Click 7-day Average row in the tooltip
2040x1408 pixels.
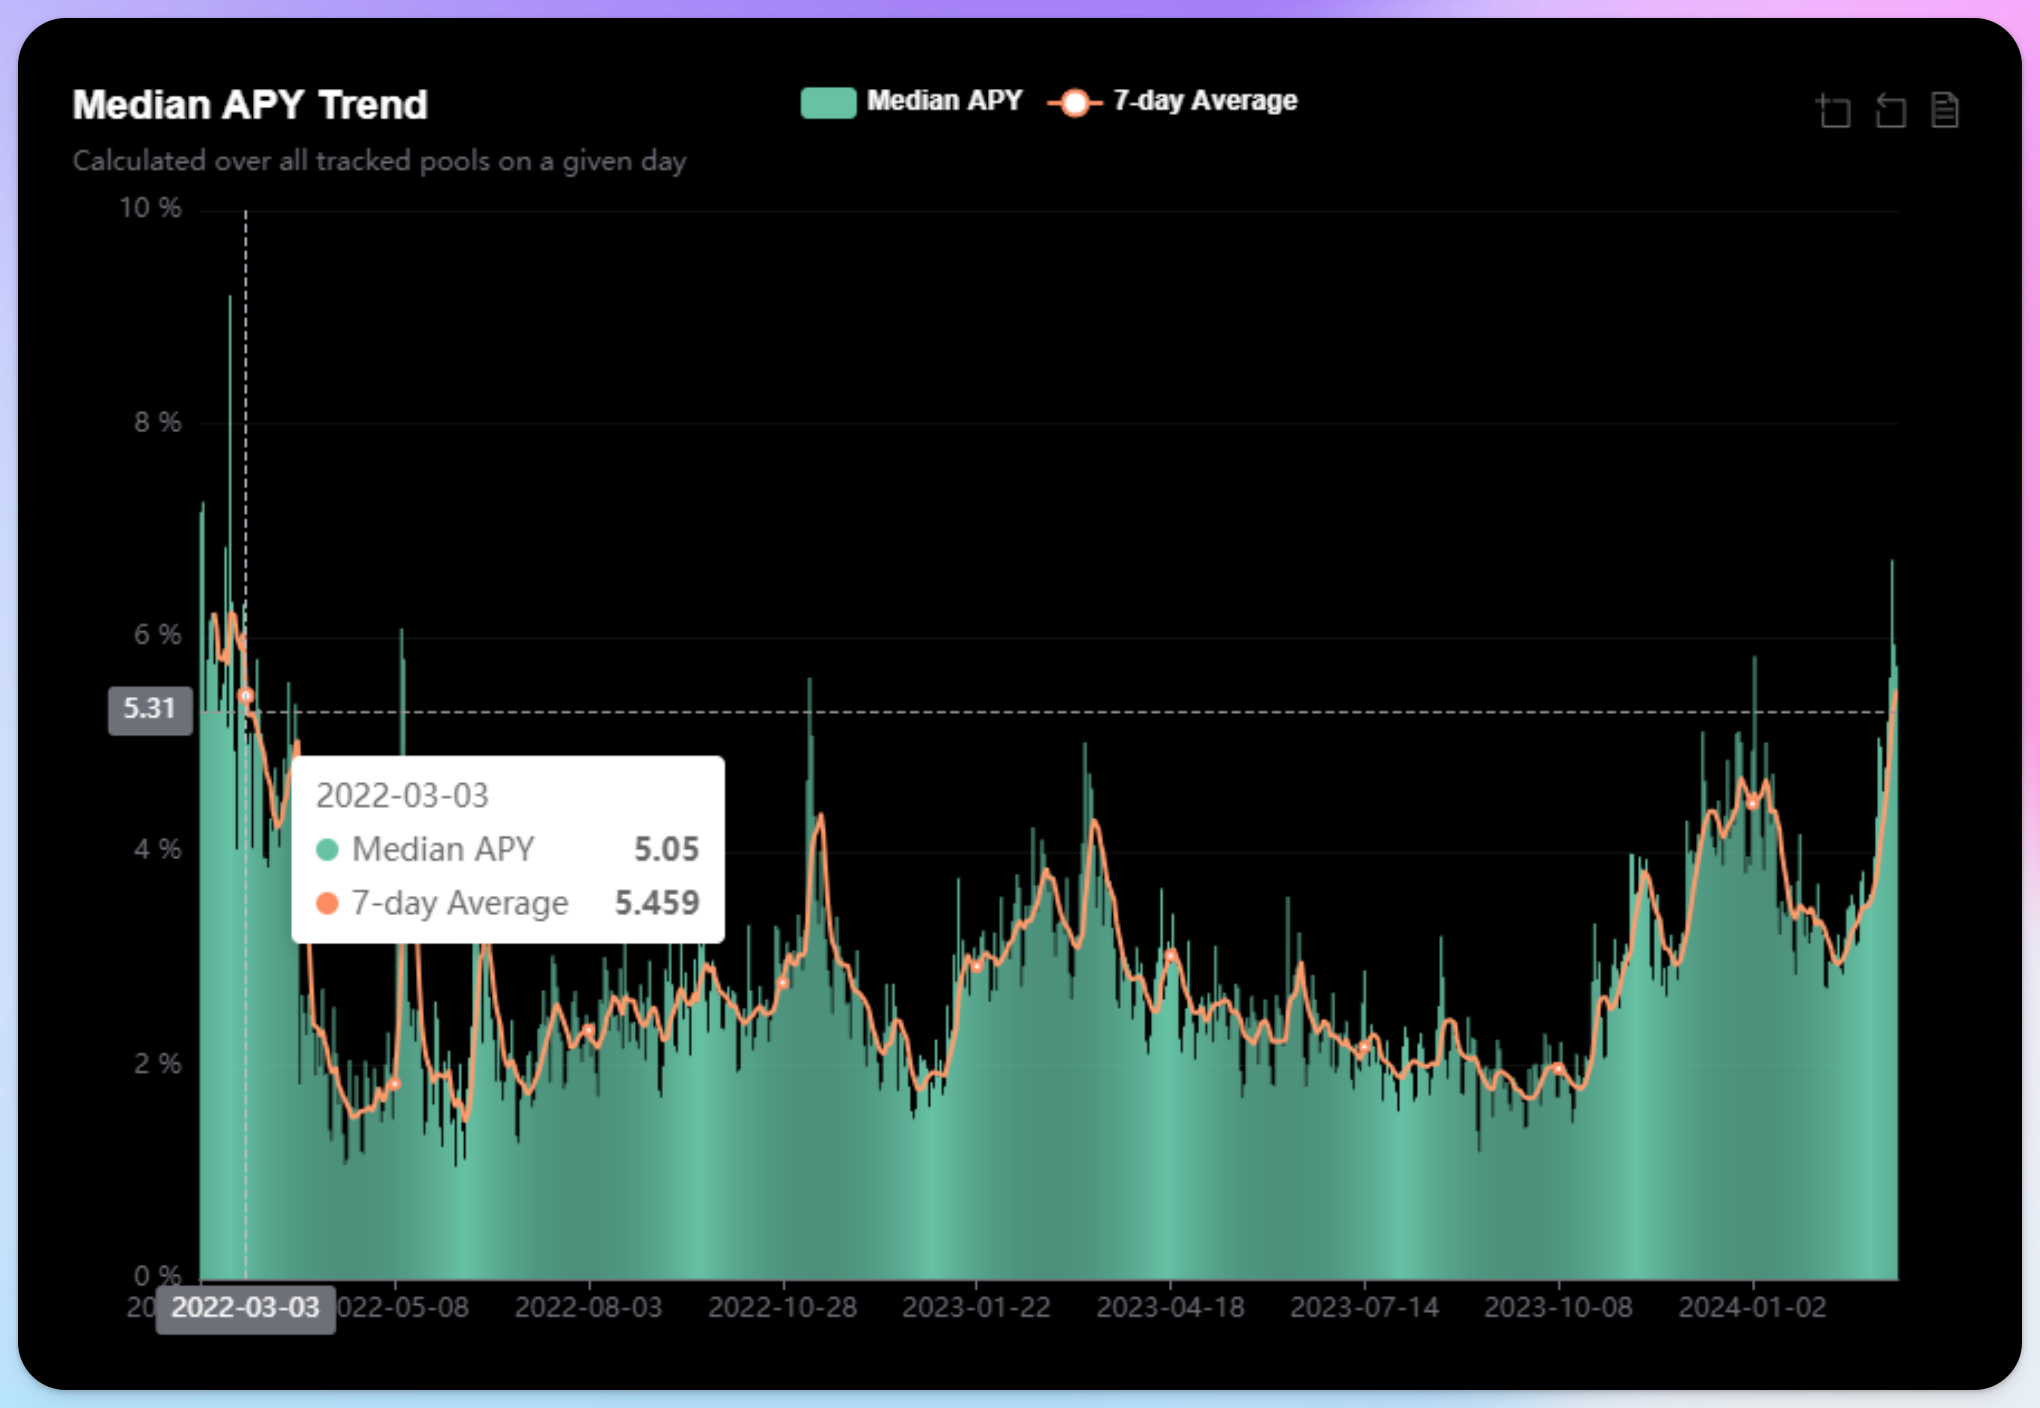(507, 903)
